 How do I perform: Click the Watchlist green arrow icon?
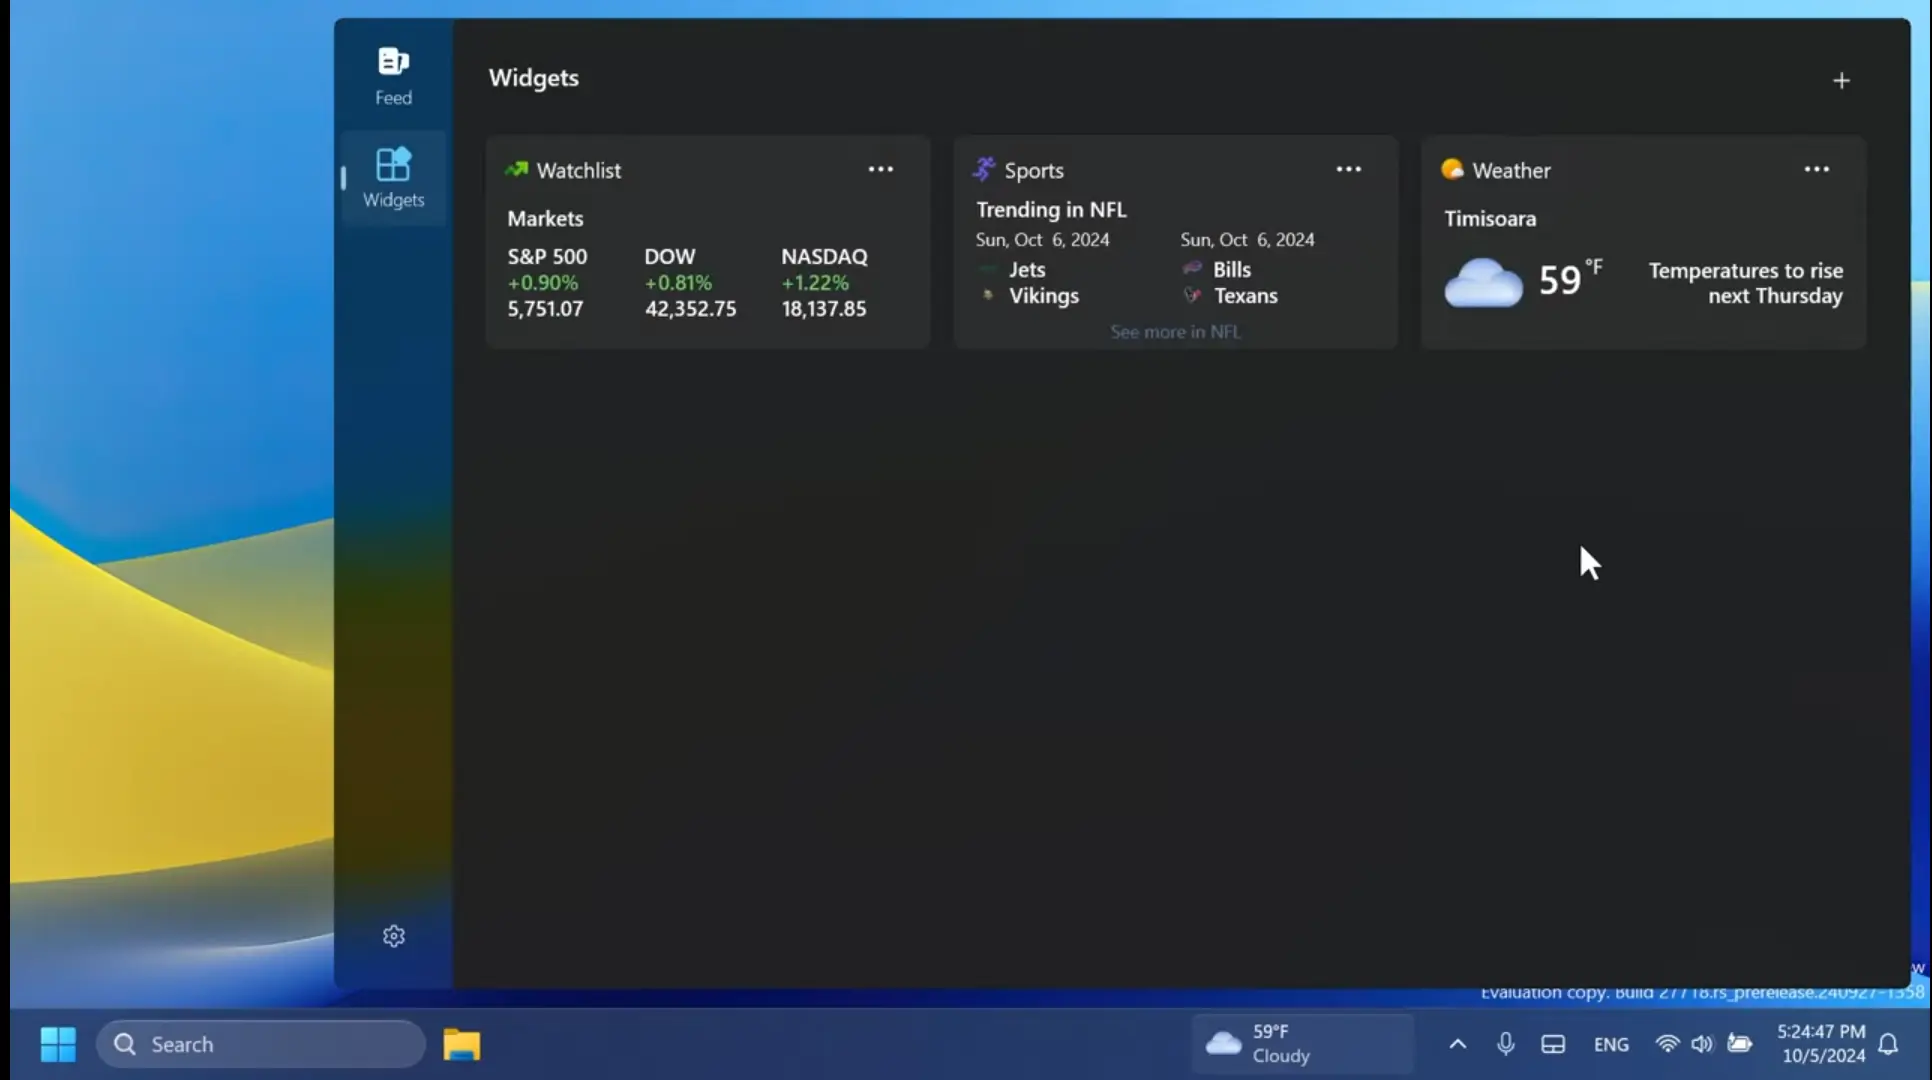point(516,169)
